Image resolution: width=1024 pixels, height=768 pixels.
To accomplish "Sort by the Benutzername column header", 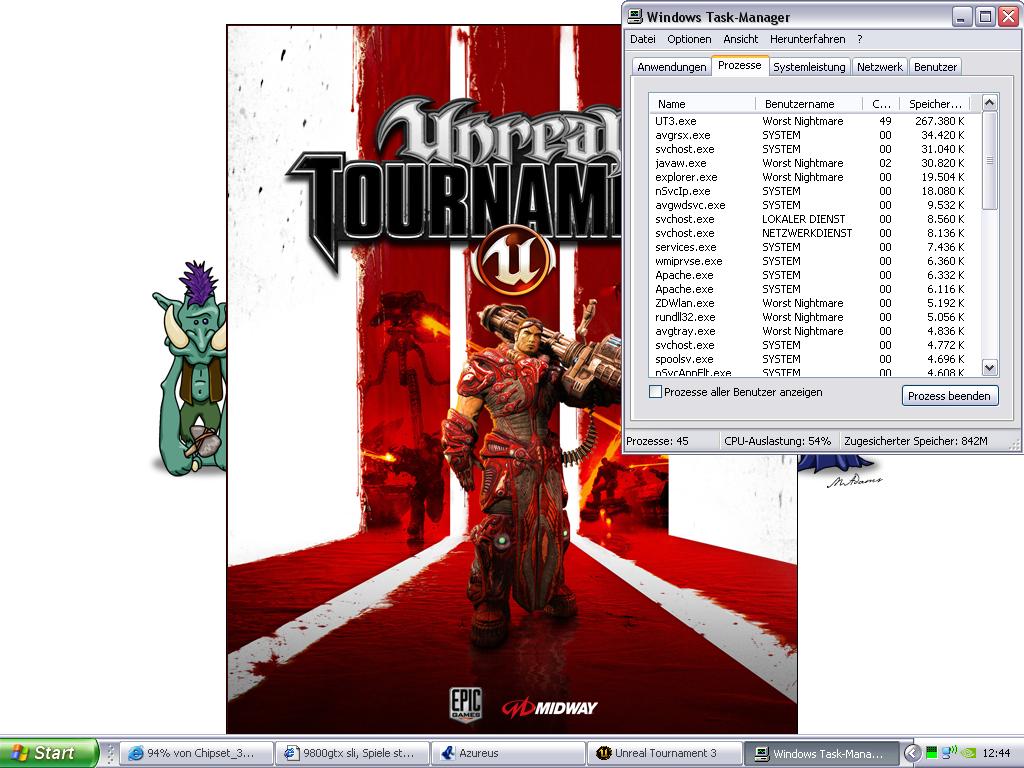I will (808, 104).
